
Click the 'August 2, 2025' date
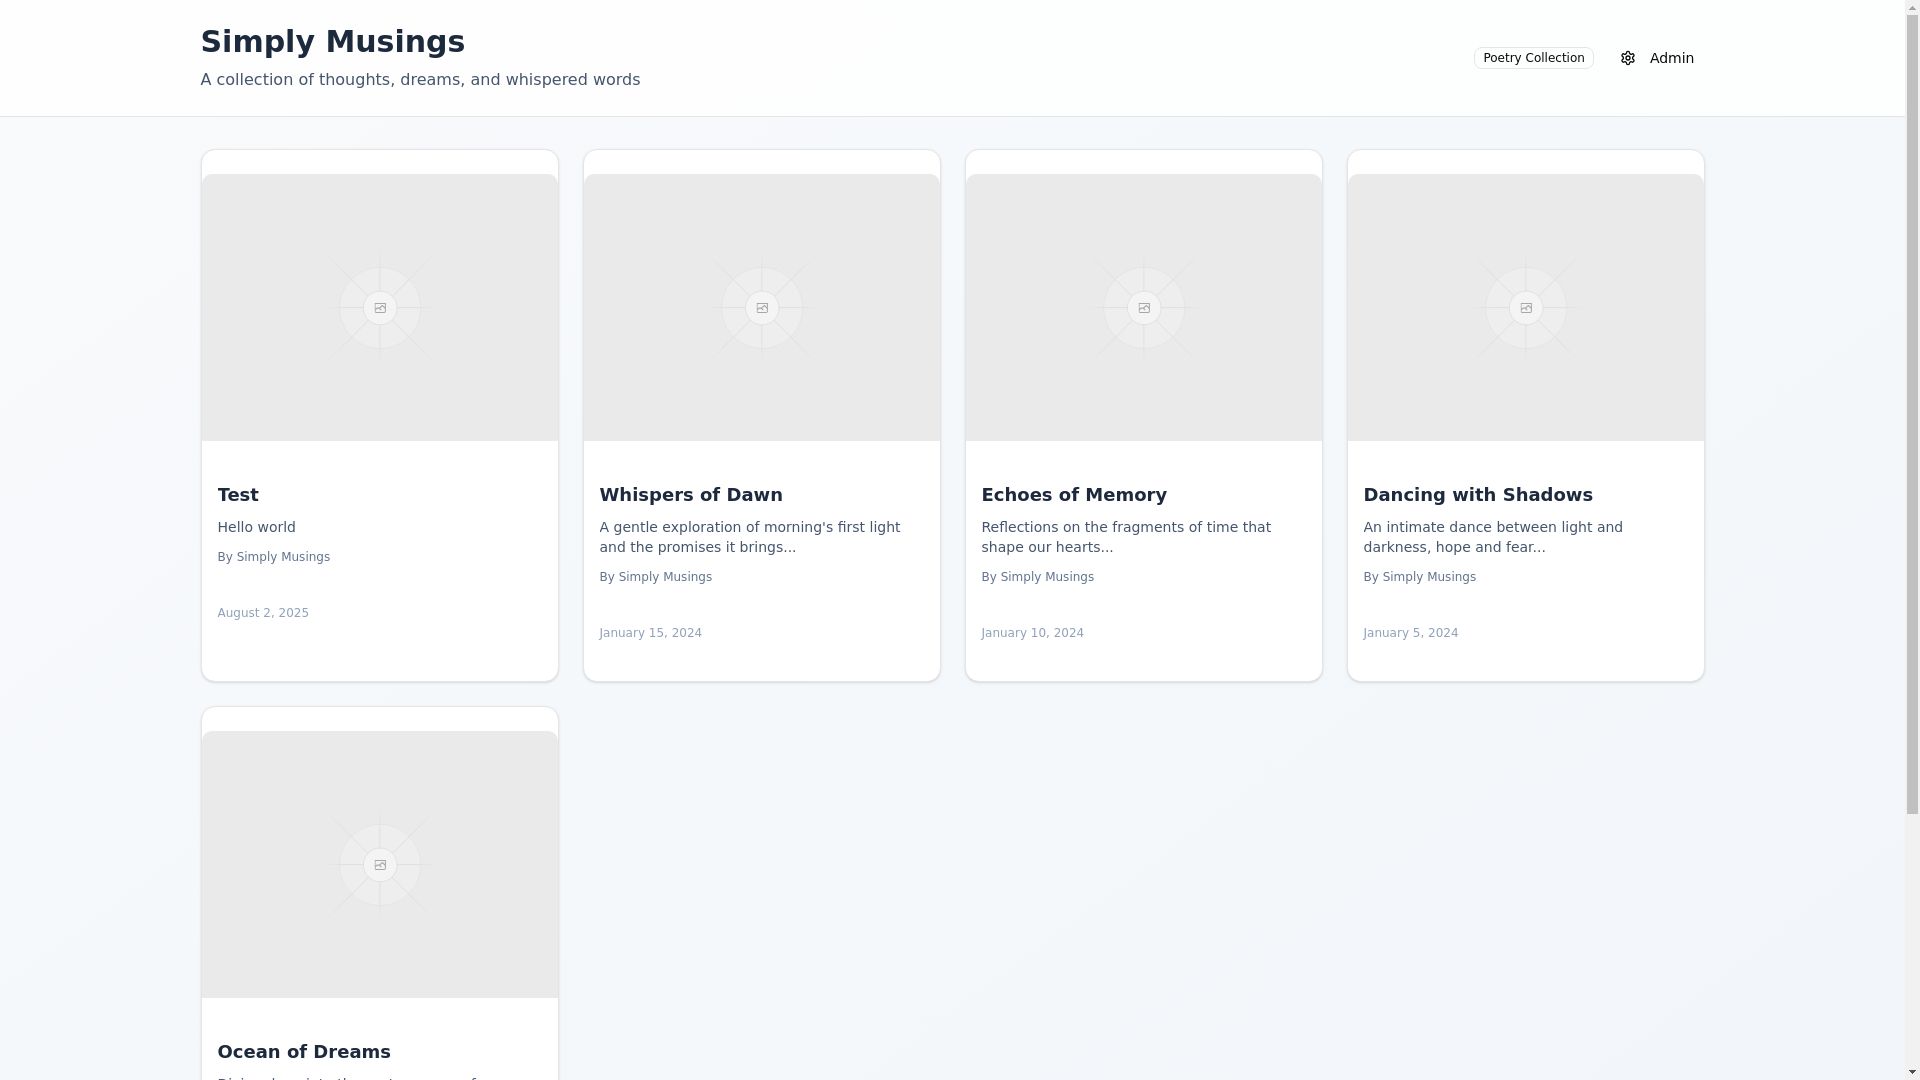point(263,613)
